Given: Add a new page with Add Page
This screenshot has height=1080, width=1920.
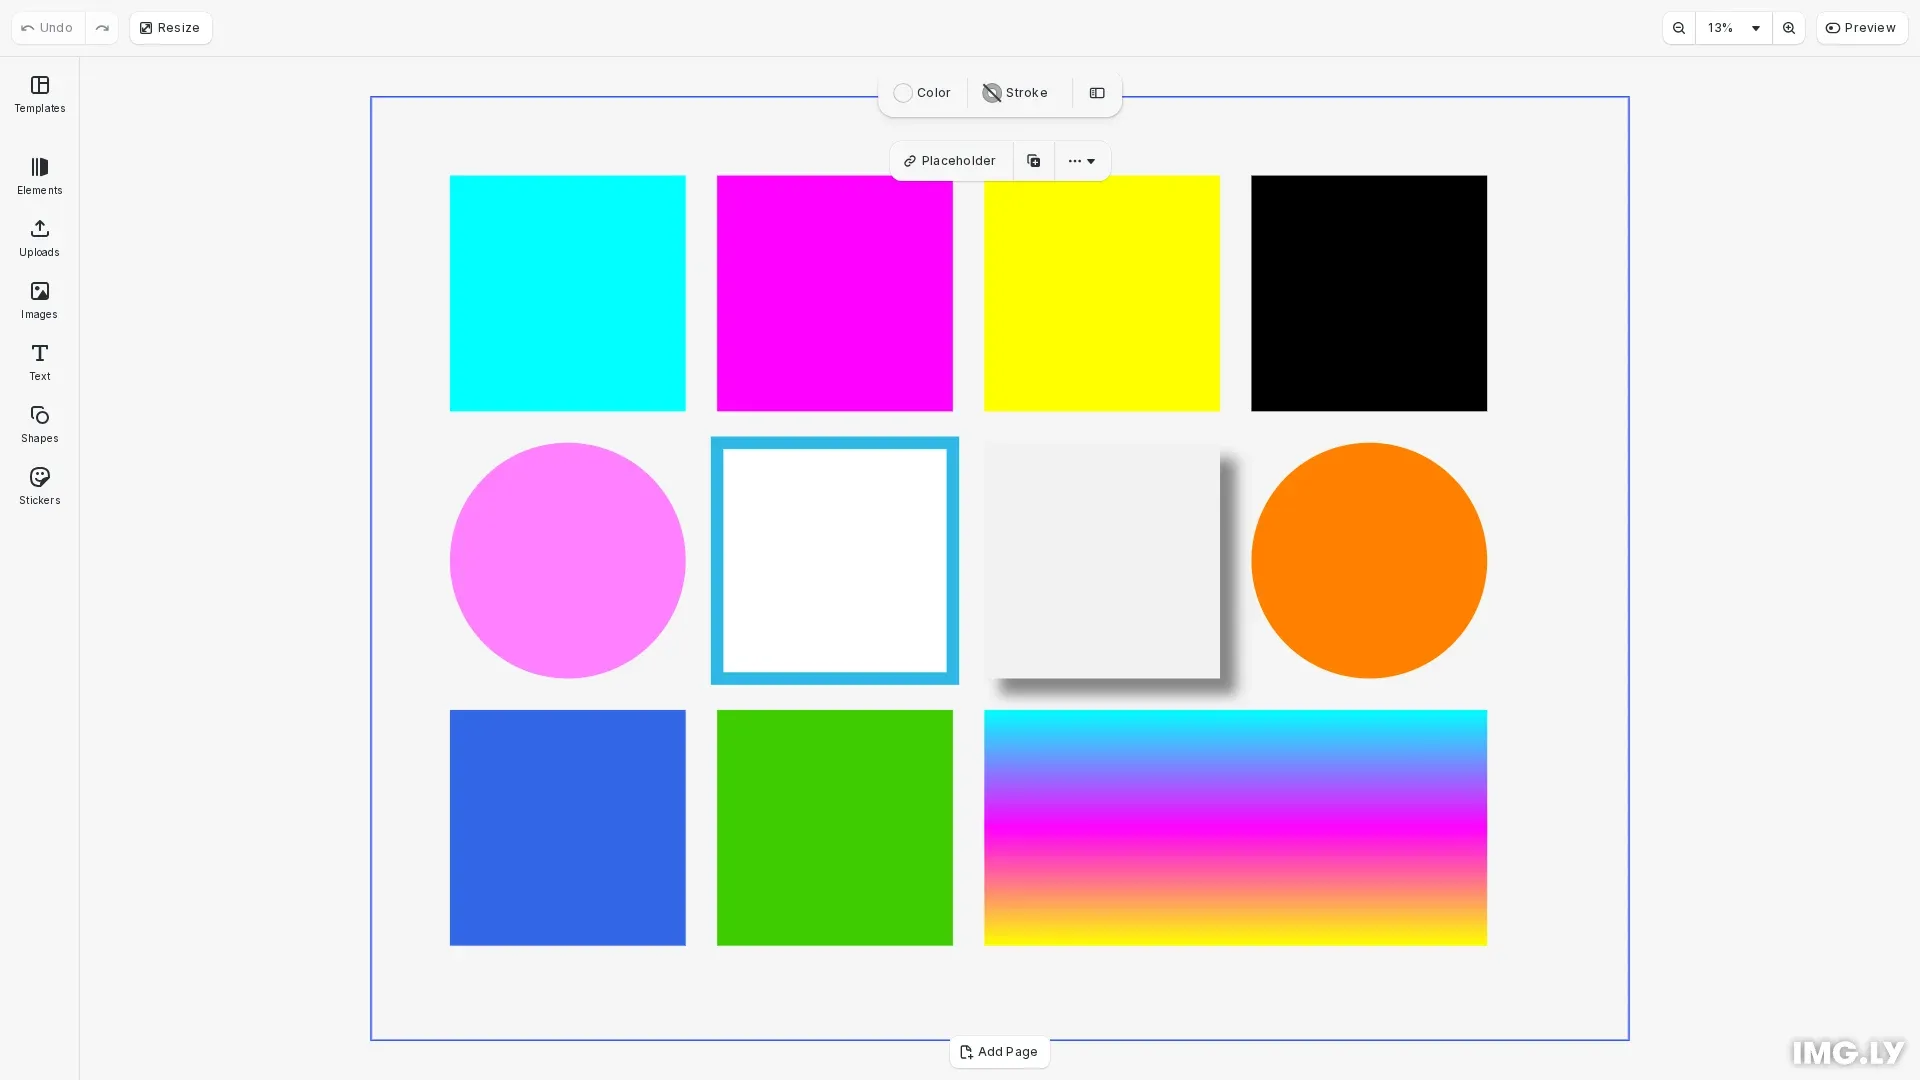Looking at the screenshot, I should [999, 1051].
